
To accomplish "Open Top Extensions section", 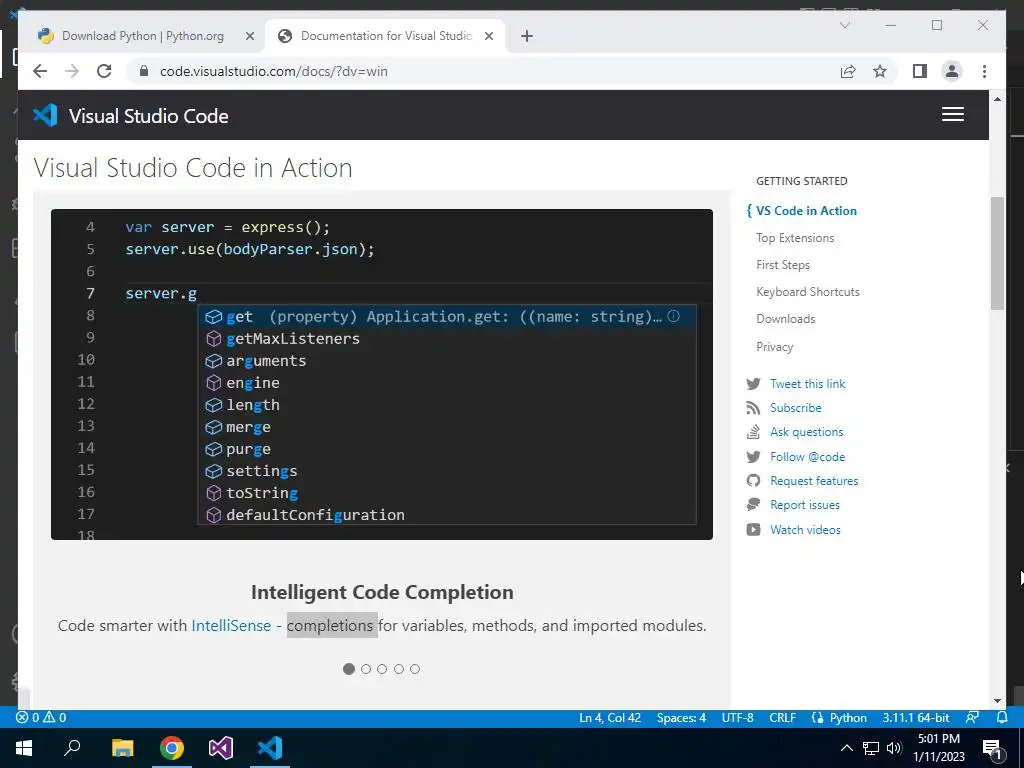I will coord(795,238).
